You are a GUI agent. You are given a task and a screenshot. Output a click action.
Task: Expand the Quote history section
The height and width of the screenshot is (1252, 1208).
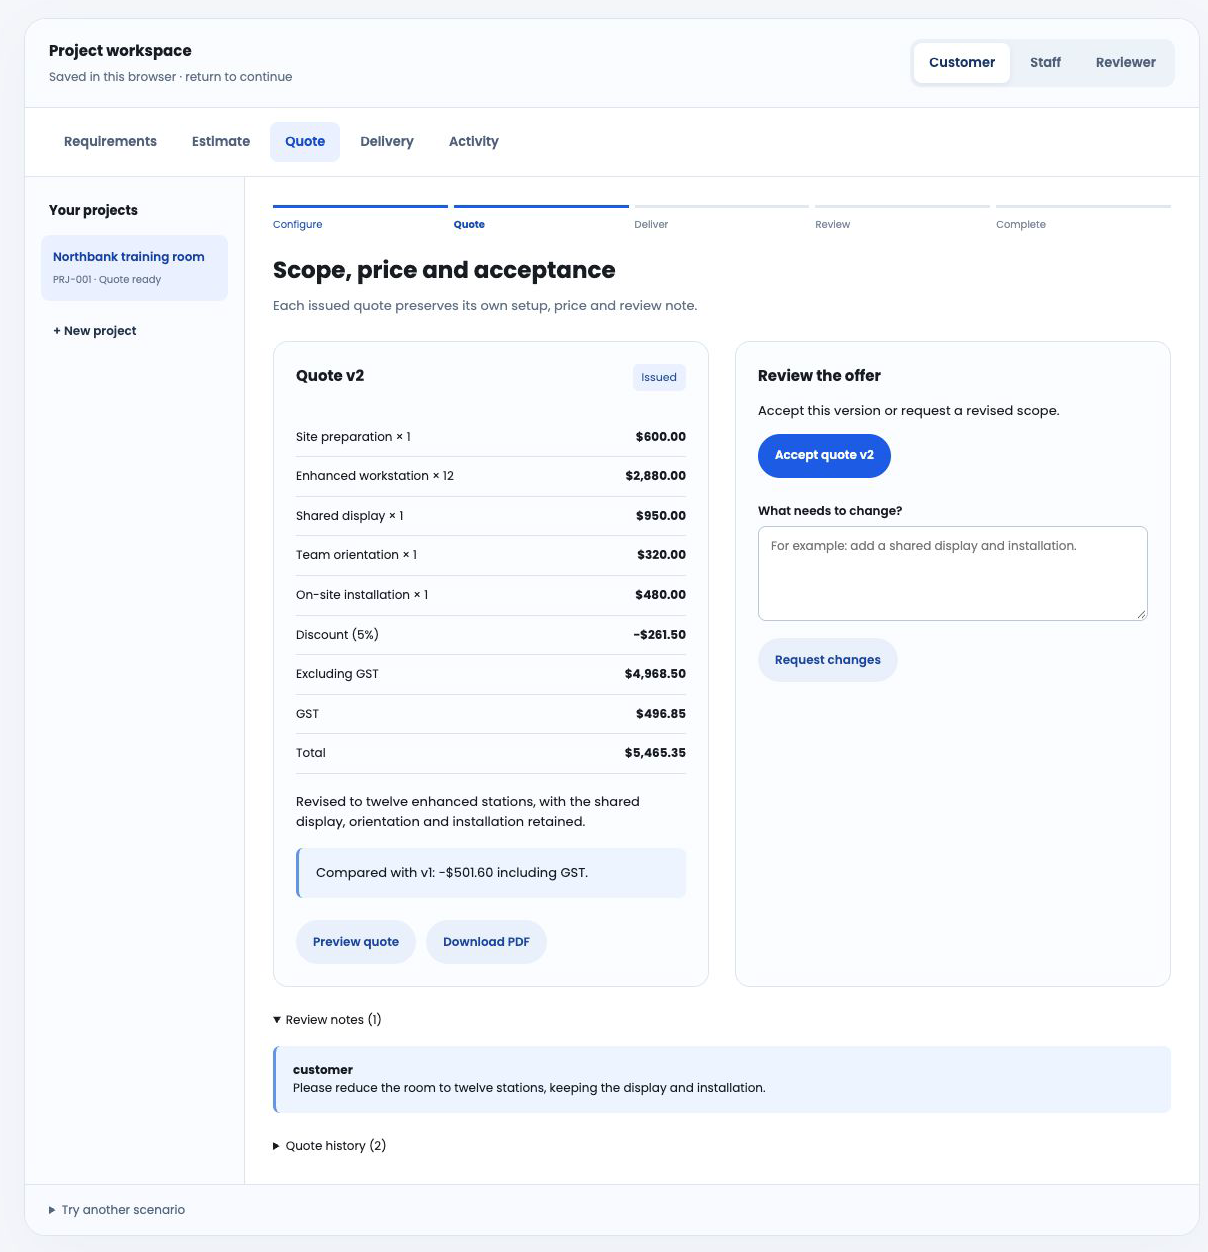tap(329, 1146)
